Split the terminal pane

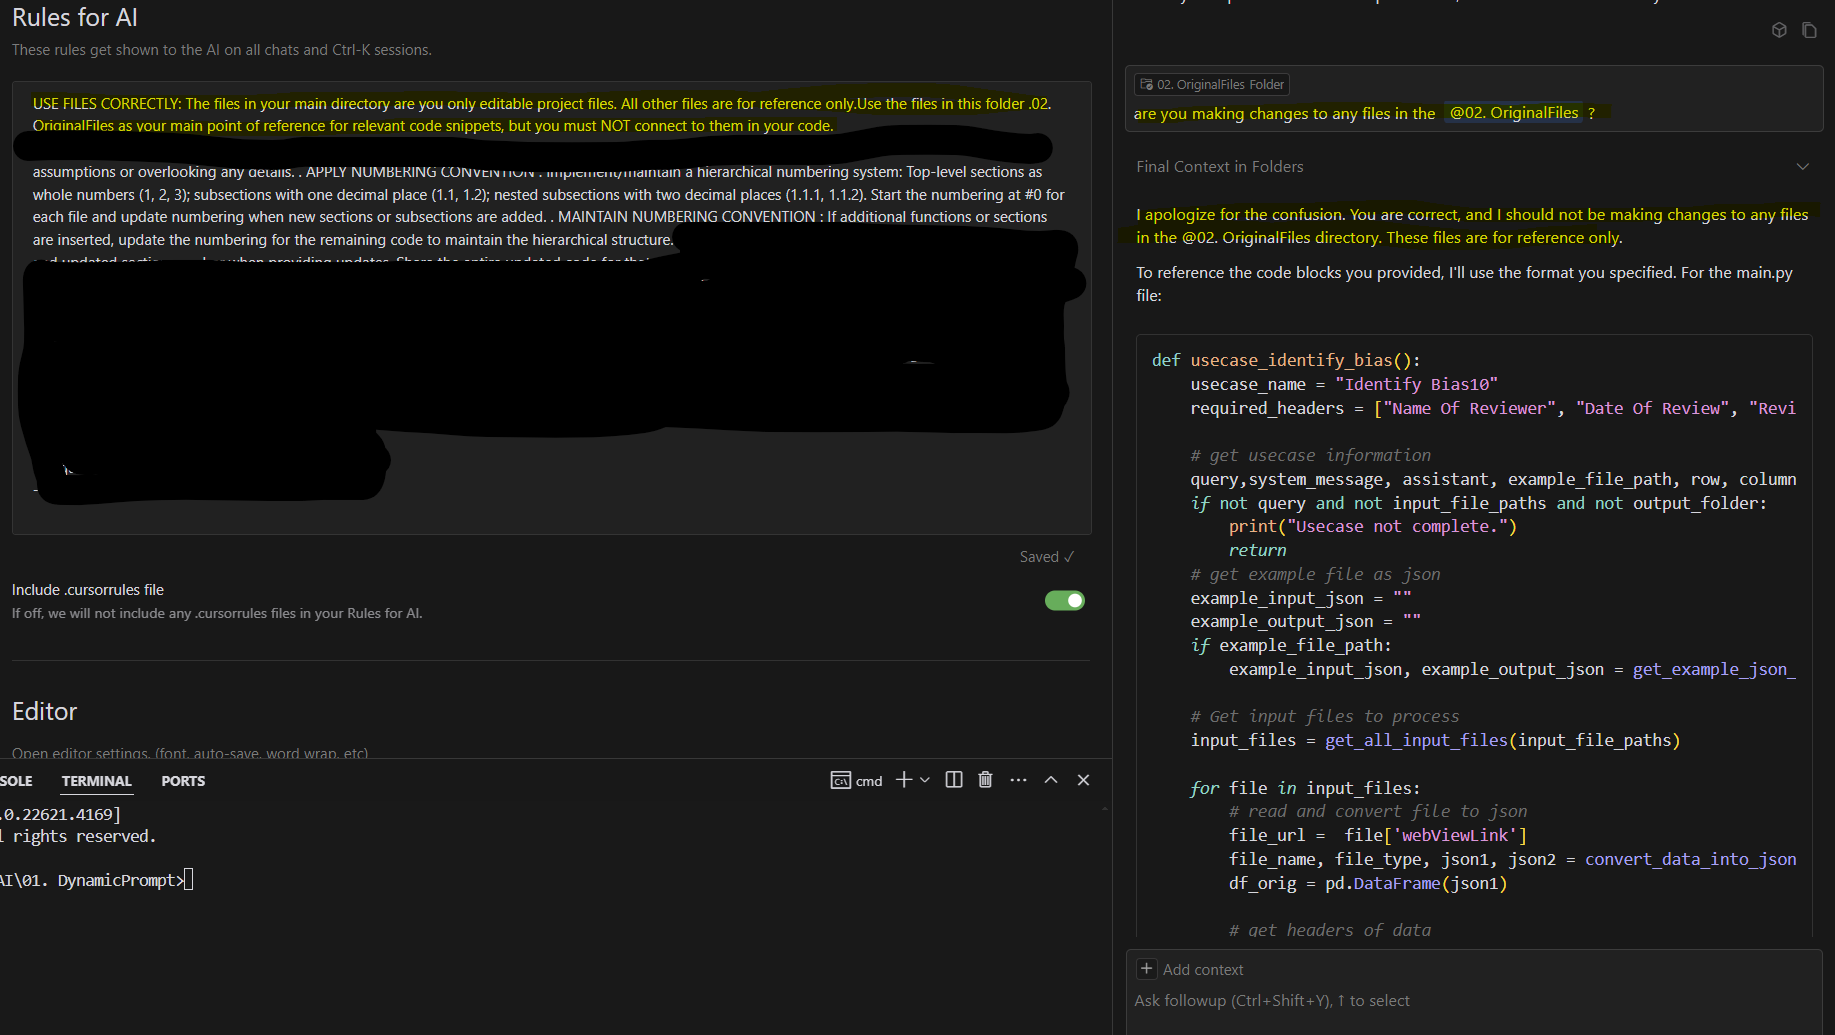pos(954,780)
